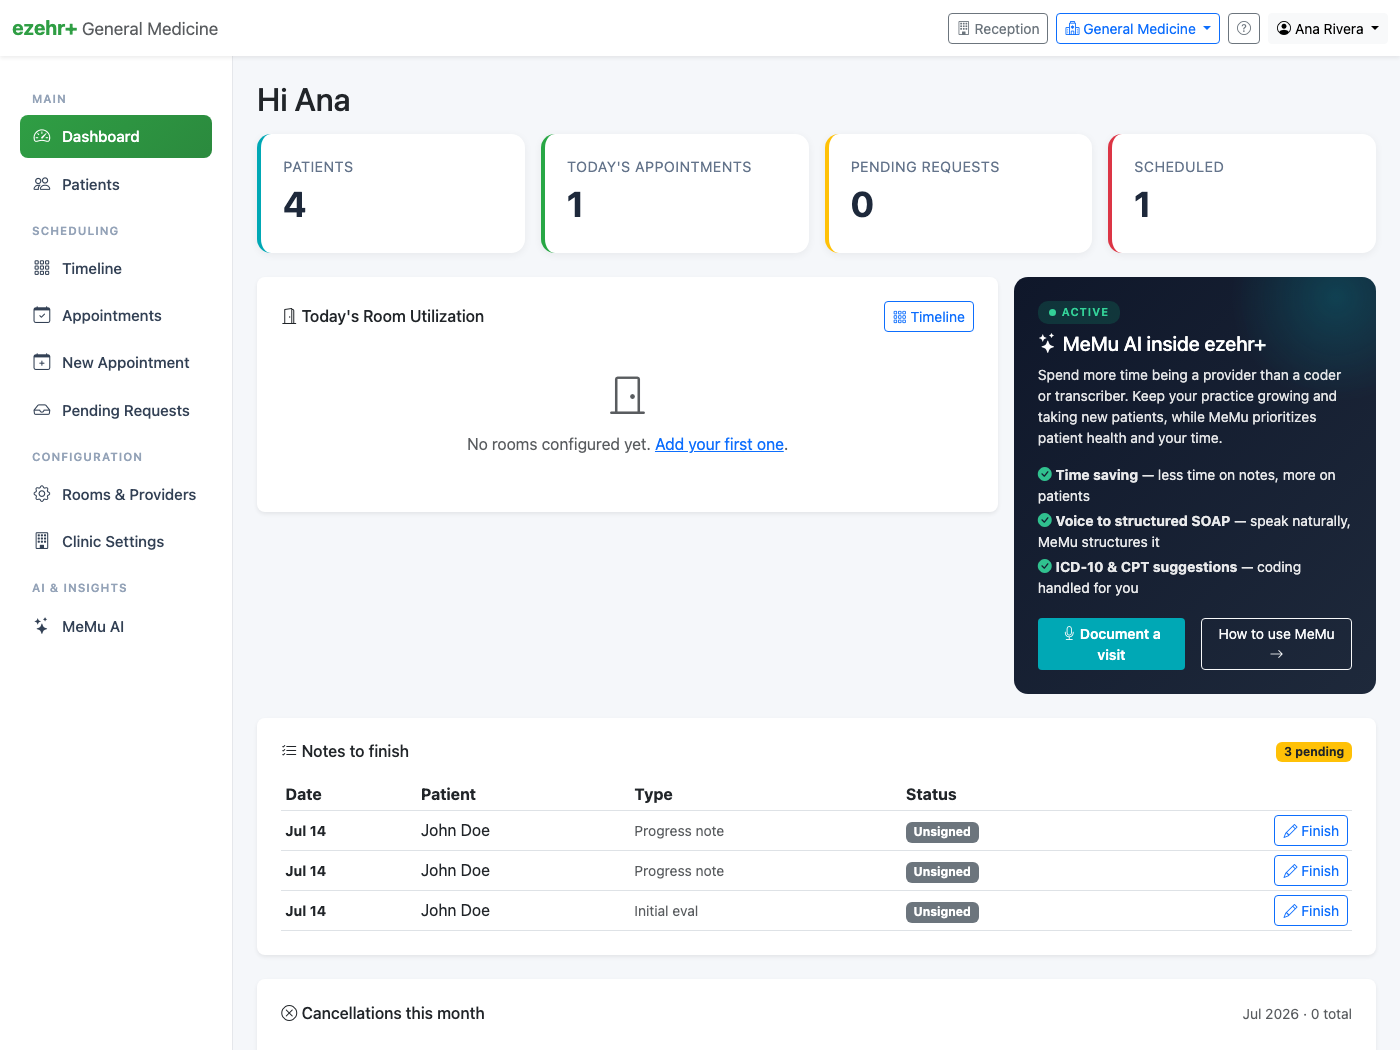Click the ezehr+ logo

pos(45,28)
